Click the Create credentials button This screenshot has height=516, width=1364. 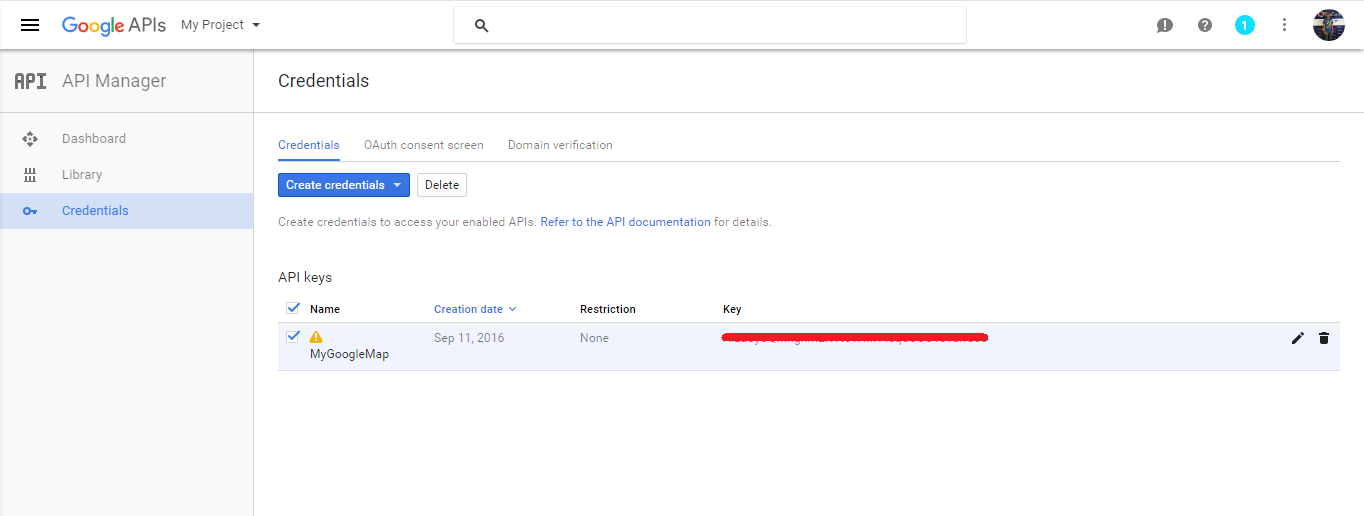(344, 185)
